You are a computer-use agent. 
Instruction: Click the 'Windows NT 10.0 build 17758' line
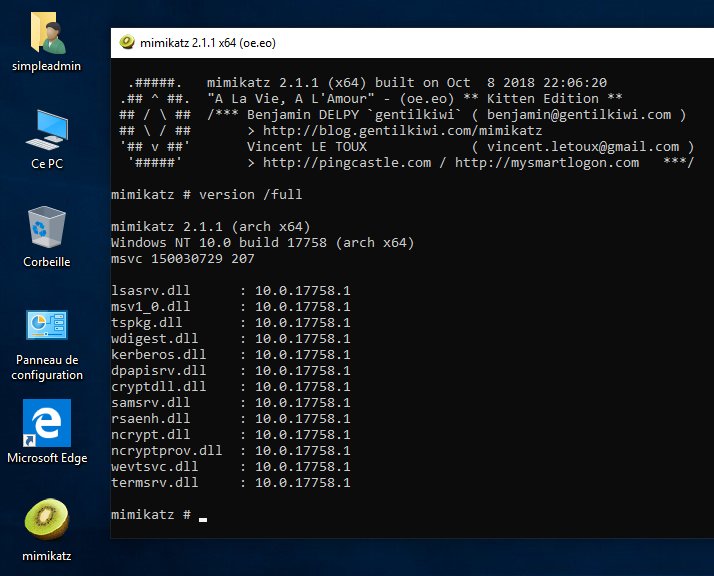(x=263, y=242)
